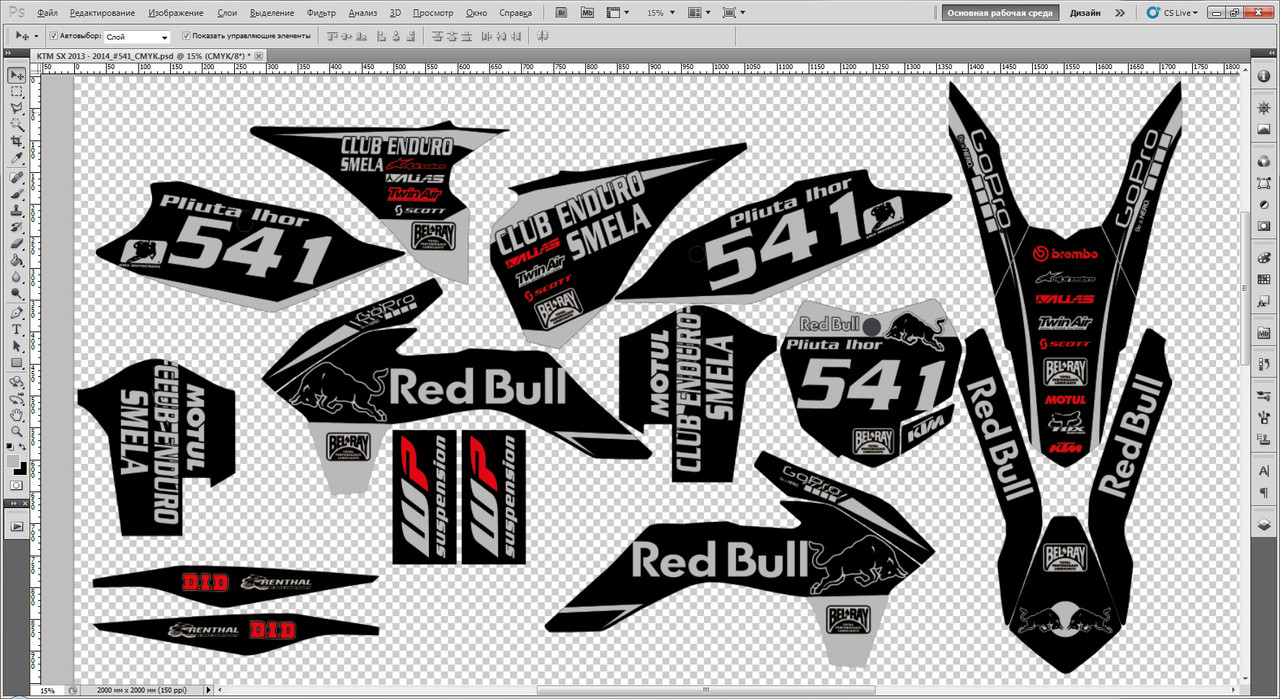
Task: Select the Dodge tool
Action: (17, 294)
